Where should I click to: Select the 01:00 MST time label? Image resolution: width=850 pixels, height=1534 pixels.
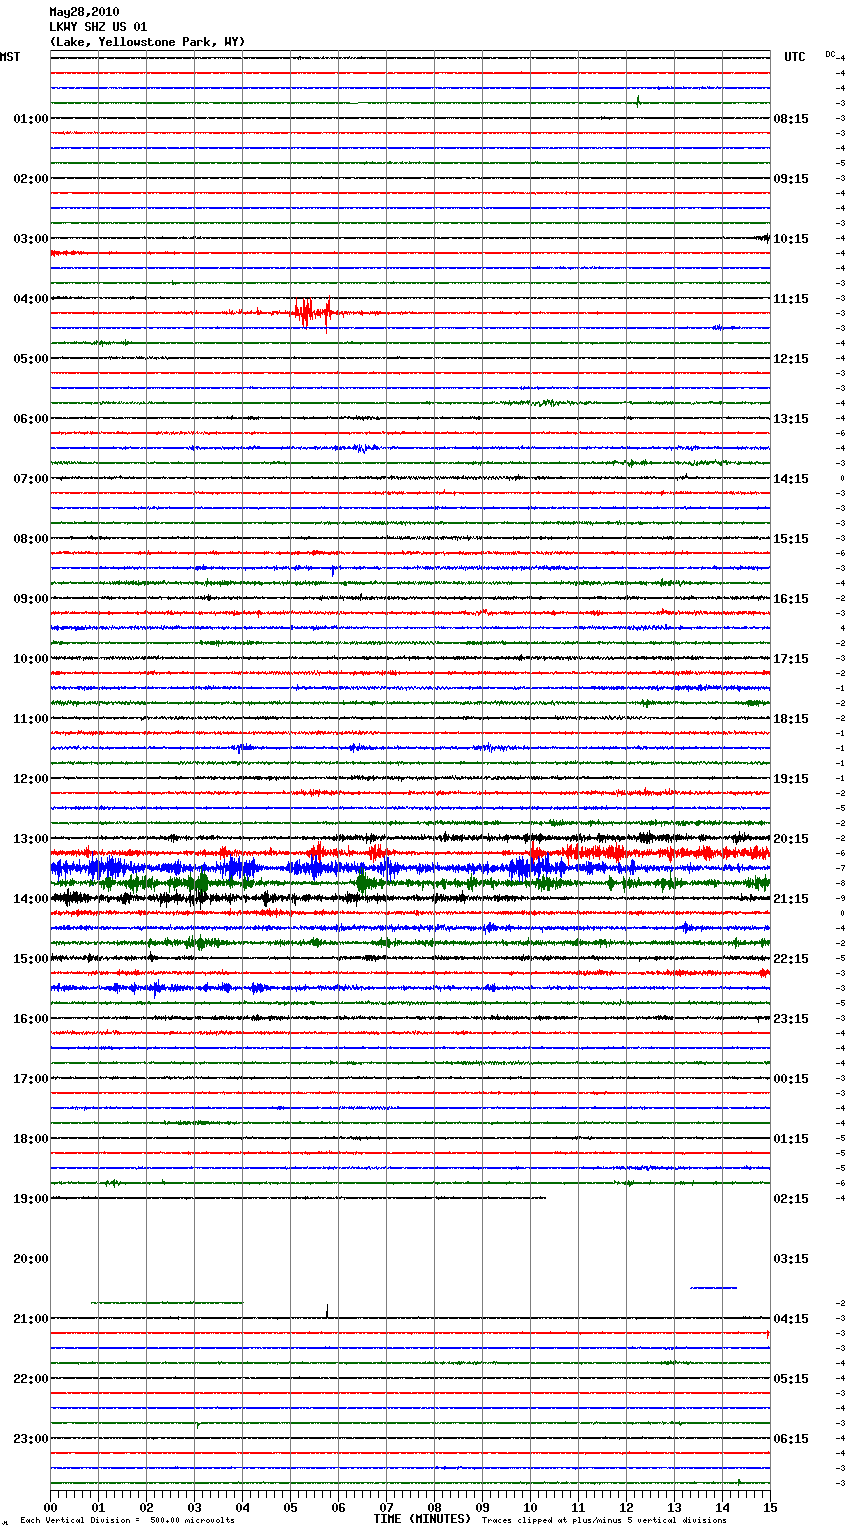pos(30,119)
